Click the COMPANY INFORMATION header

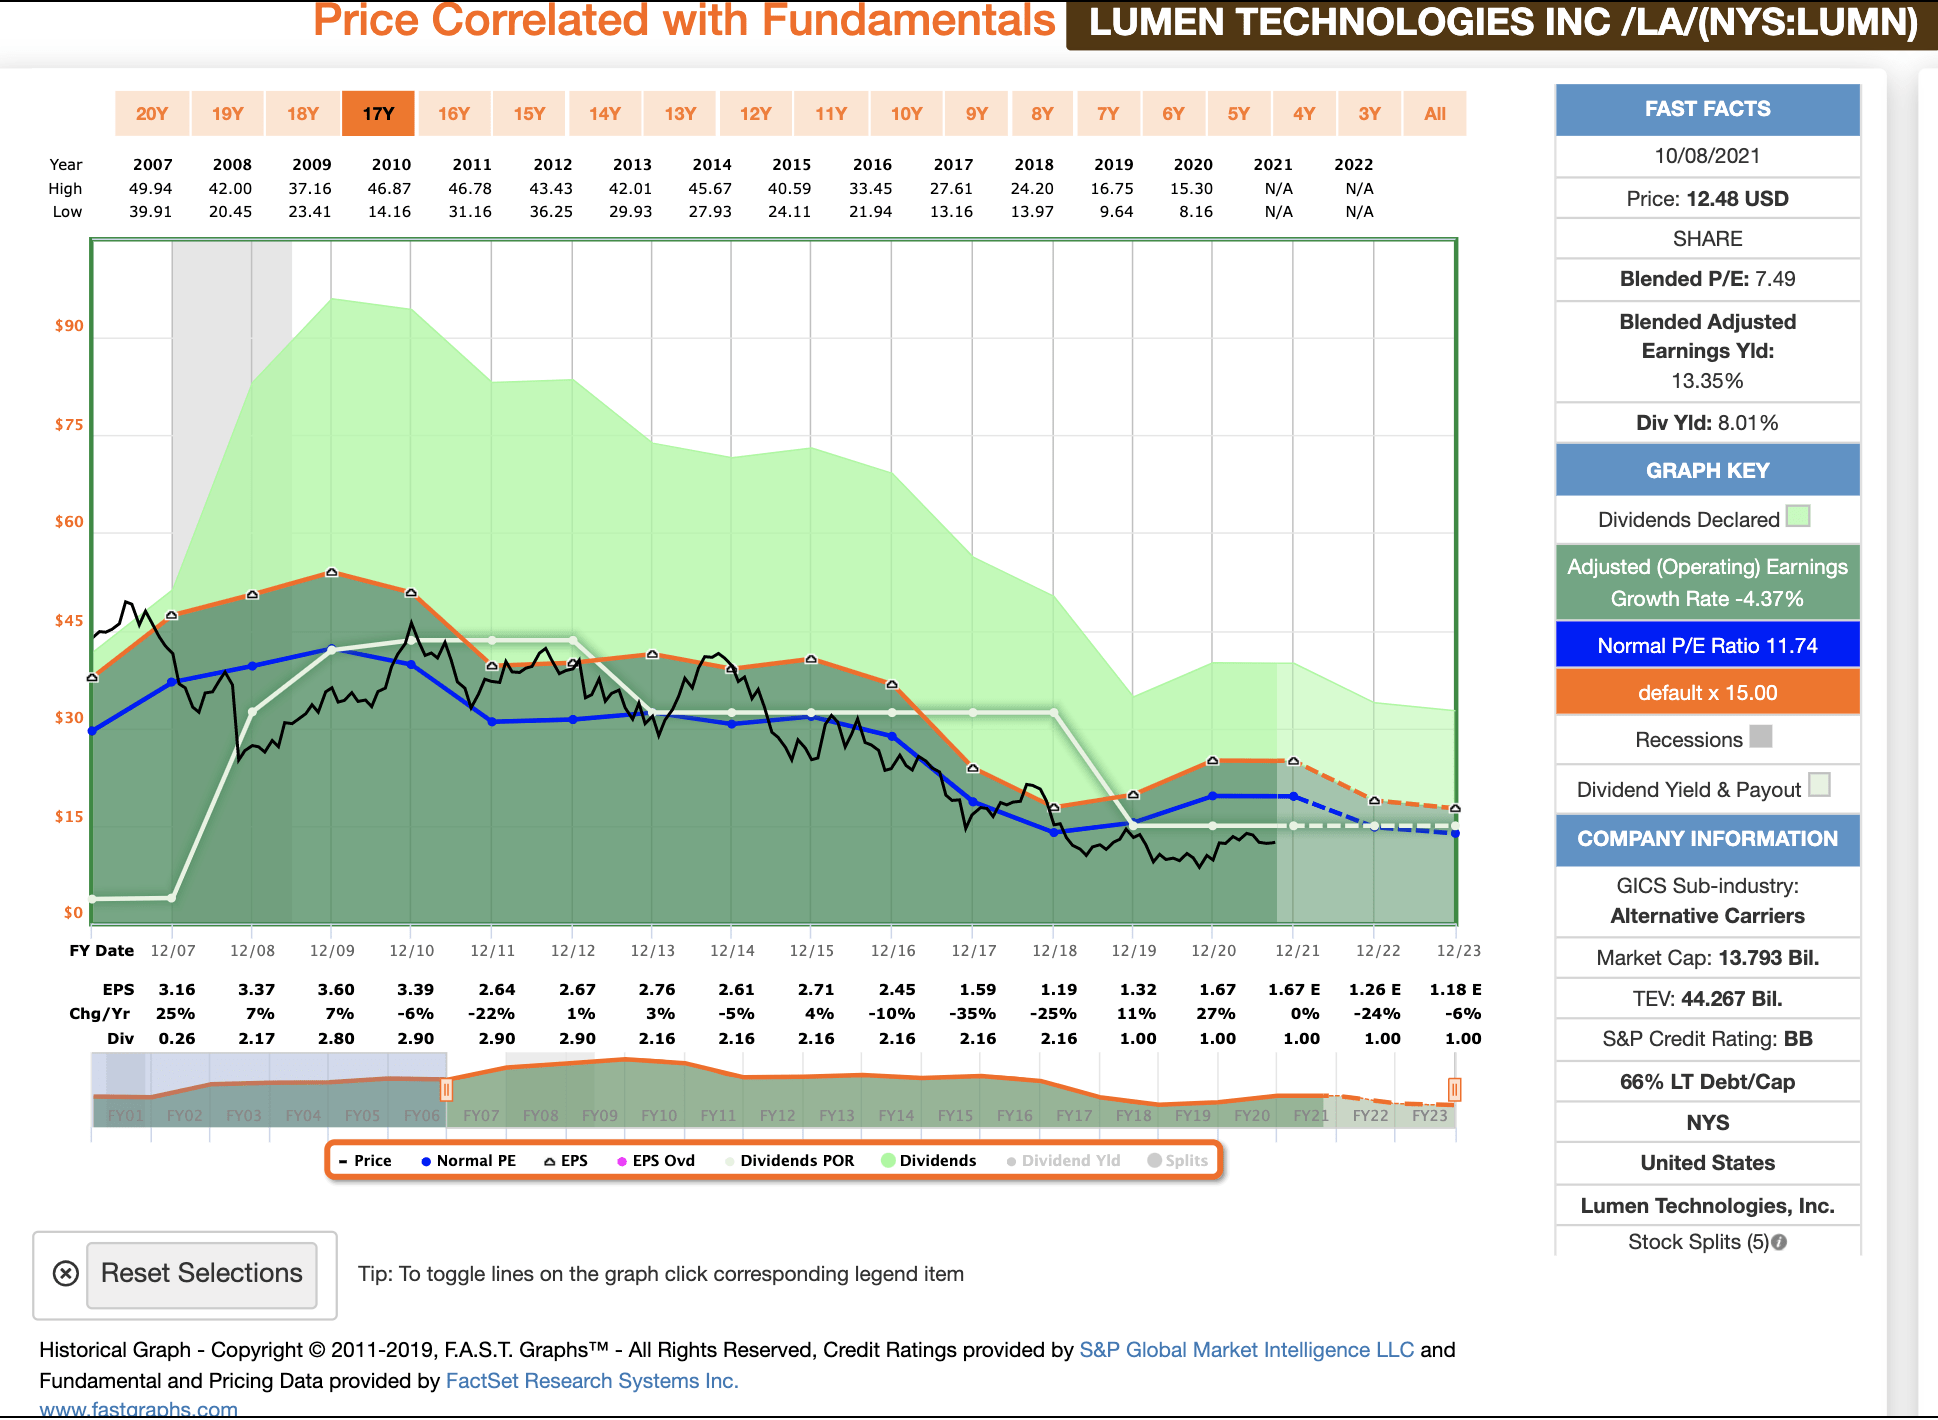pyautogui.click(x=1708, y=839)
